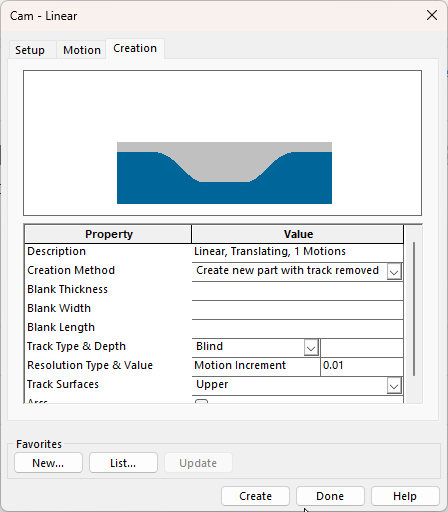Click the Description property label
Viewport: 448px width, 512px height.
point(56,251)
